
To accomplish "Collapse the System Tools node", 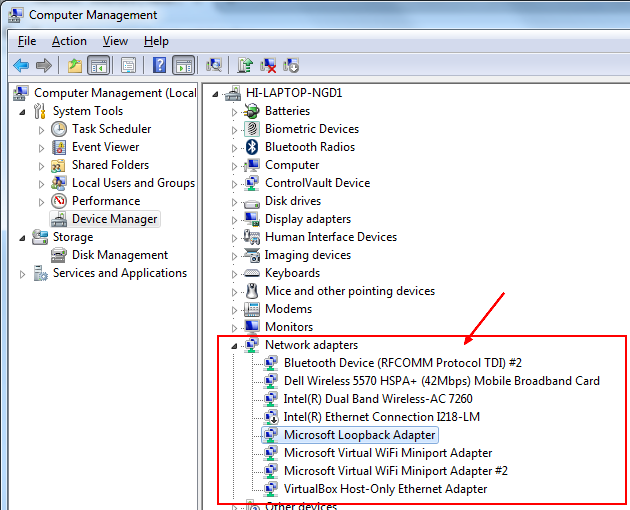I will click(x=22, y=112).
